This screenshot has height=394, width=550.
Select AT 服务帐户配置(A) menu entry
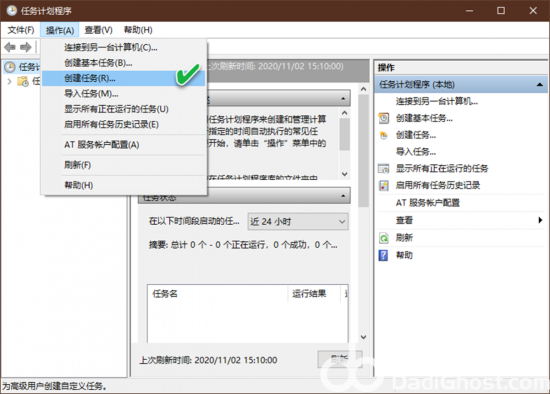123,145
